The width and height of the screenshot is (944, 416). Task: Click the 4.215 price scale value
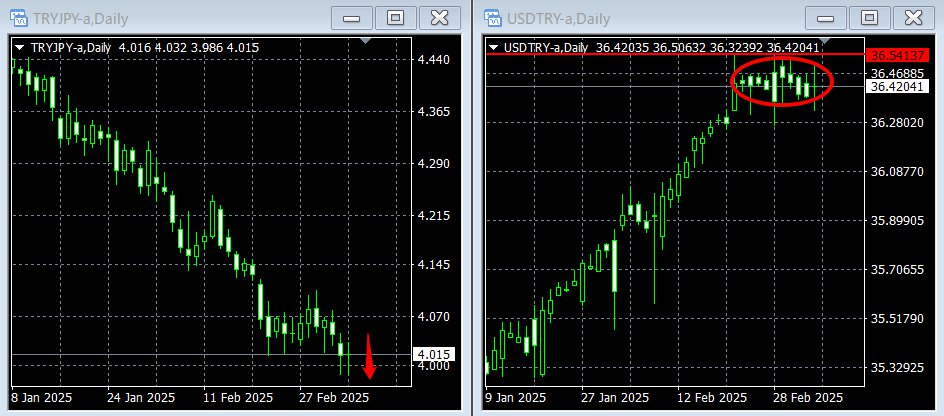[432, 216]
